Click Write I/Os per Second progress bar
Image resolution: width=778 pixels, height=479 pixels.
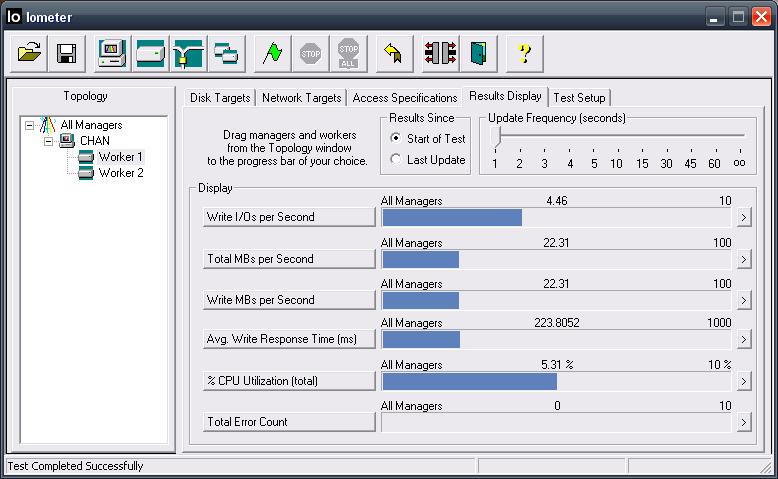coord(556,217)
